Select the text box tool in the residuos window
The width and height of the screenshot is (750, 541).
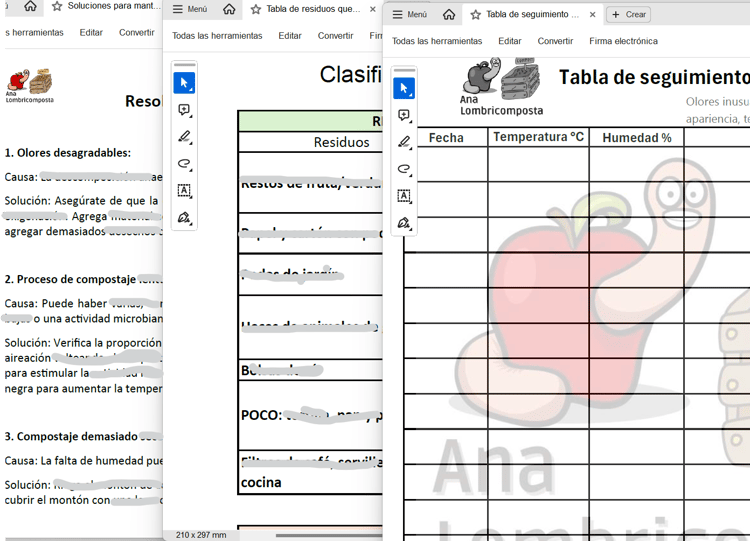point(184,190)
